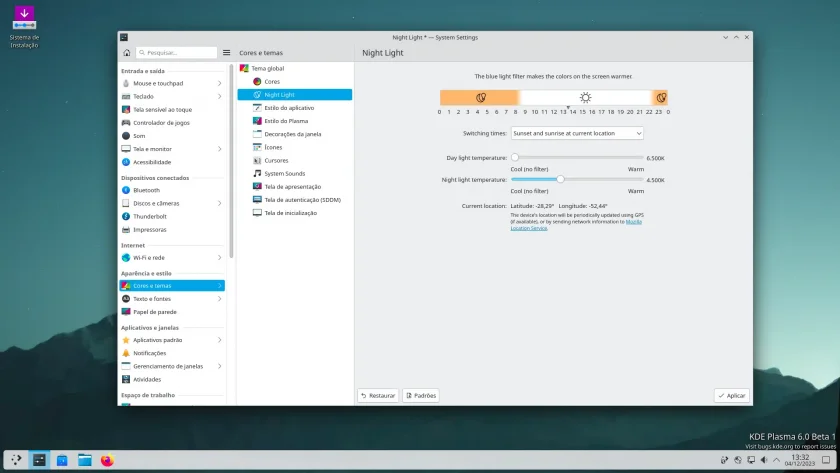This screenshot has height=473, width=840.
Task: Open the Dolphin file manager taskbar icon
Action: (x=85, y=460)
